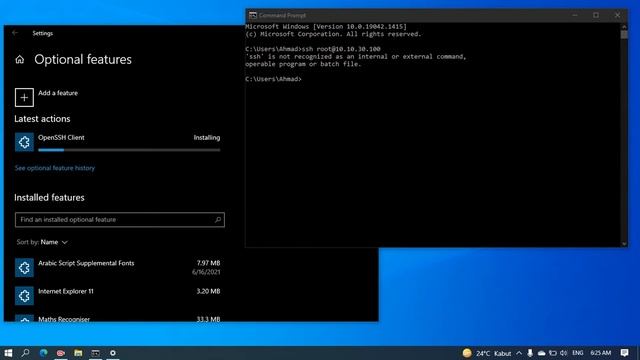
Task: Click the plus icon to add a feature
Action: [24, 98]
